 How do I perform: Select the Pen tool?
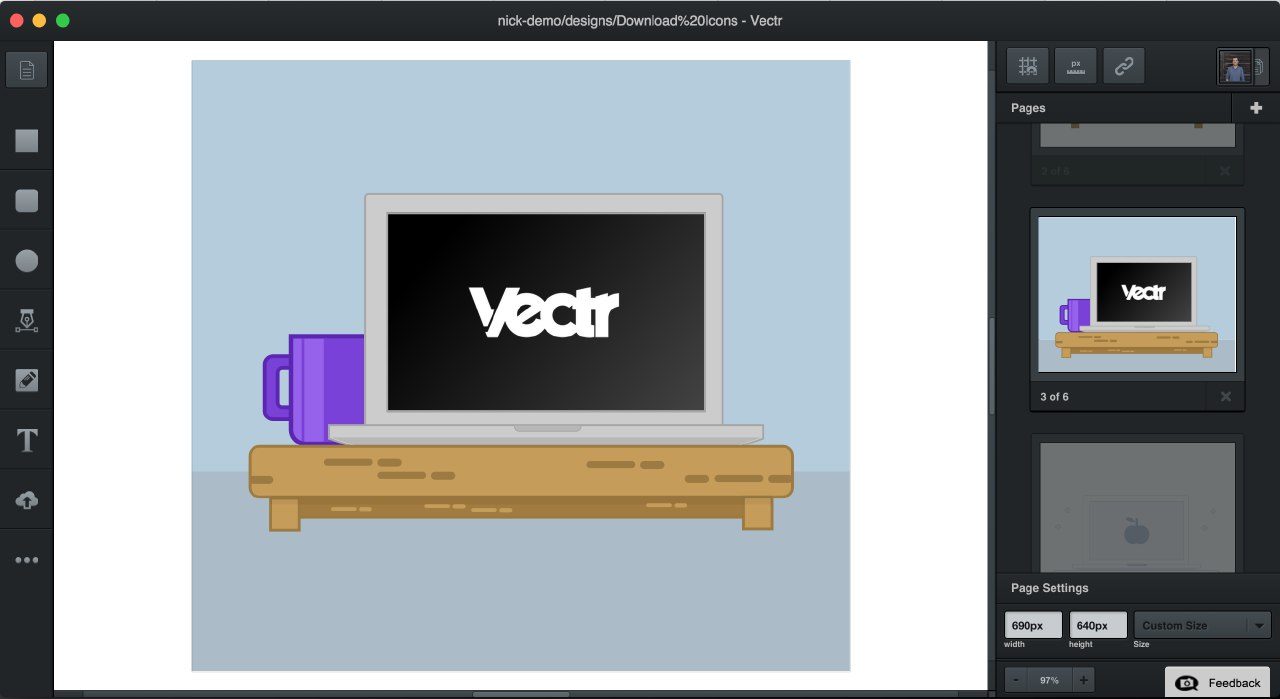pos(26,320)
